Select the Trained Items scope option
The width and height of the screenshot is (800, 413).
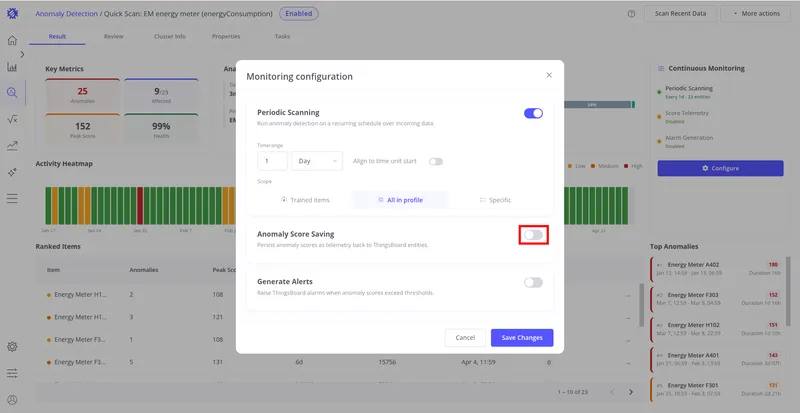305,200
